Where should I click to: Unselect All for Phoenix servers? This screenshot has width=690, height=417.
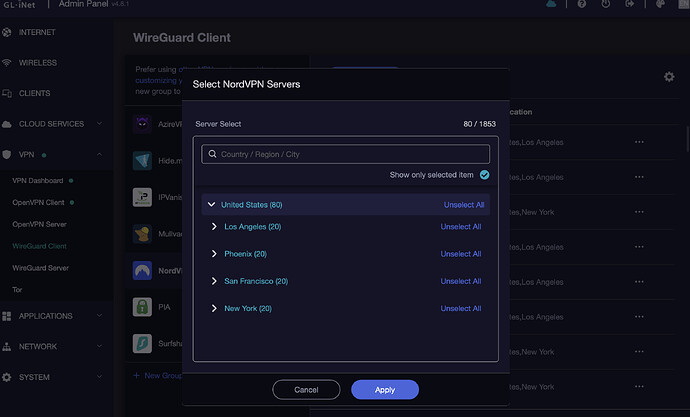pyautogui.click(x=460, y=254)
